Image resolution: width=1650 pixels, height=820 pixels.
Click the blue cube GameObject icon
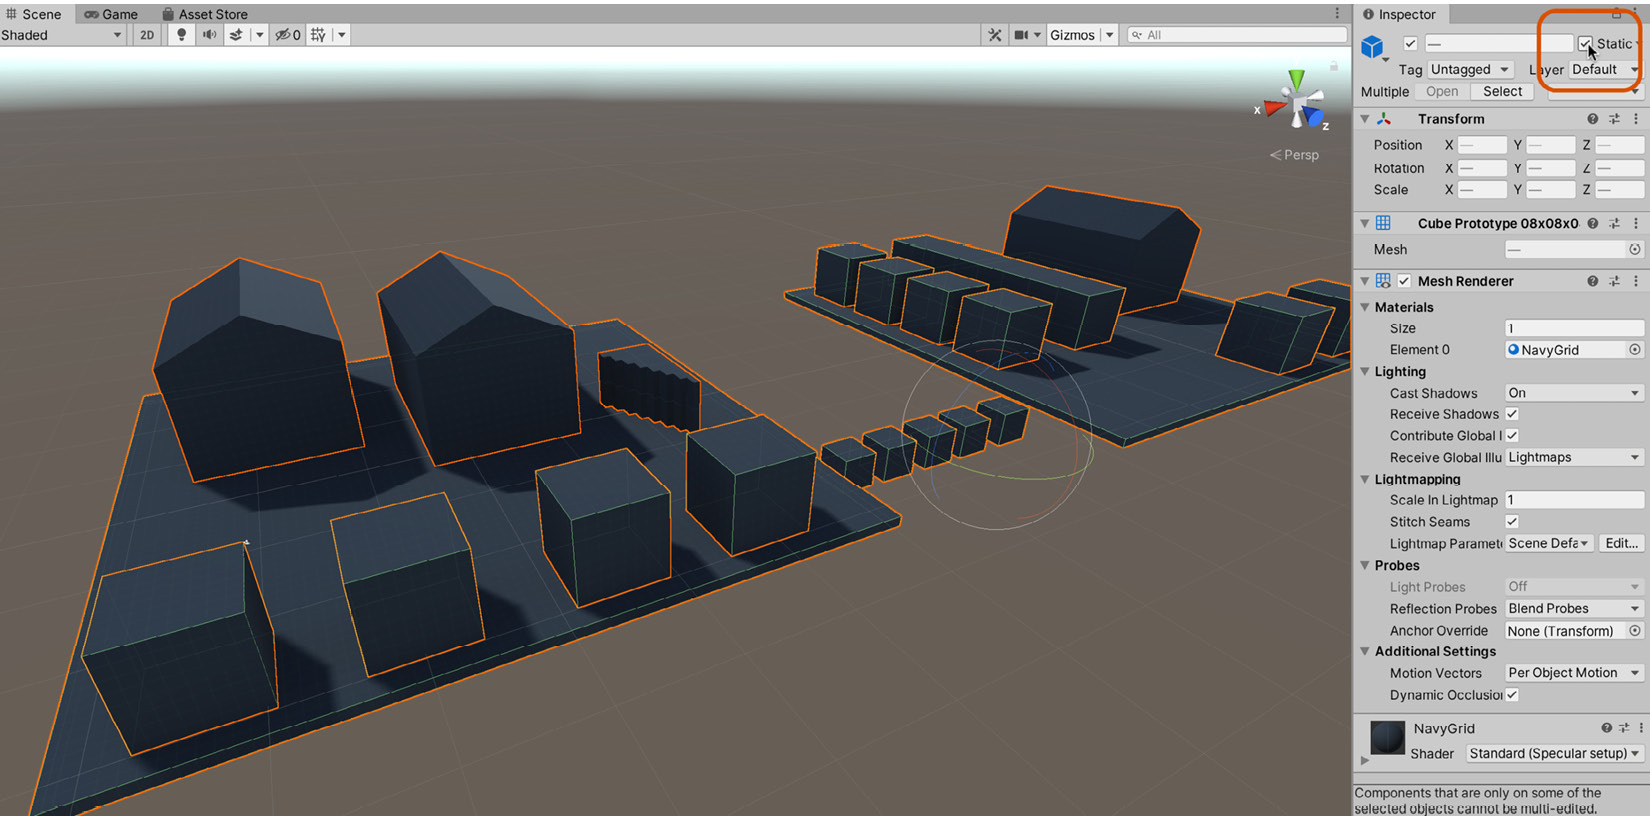tap(1372, 46)
